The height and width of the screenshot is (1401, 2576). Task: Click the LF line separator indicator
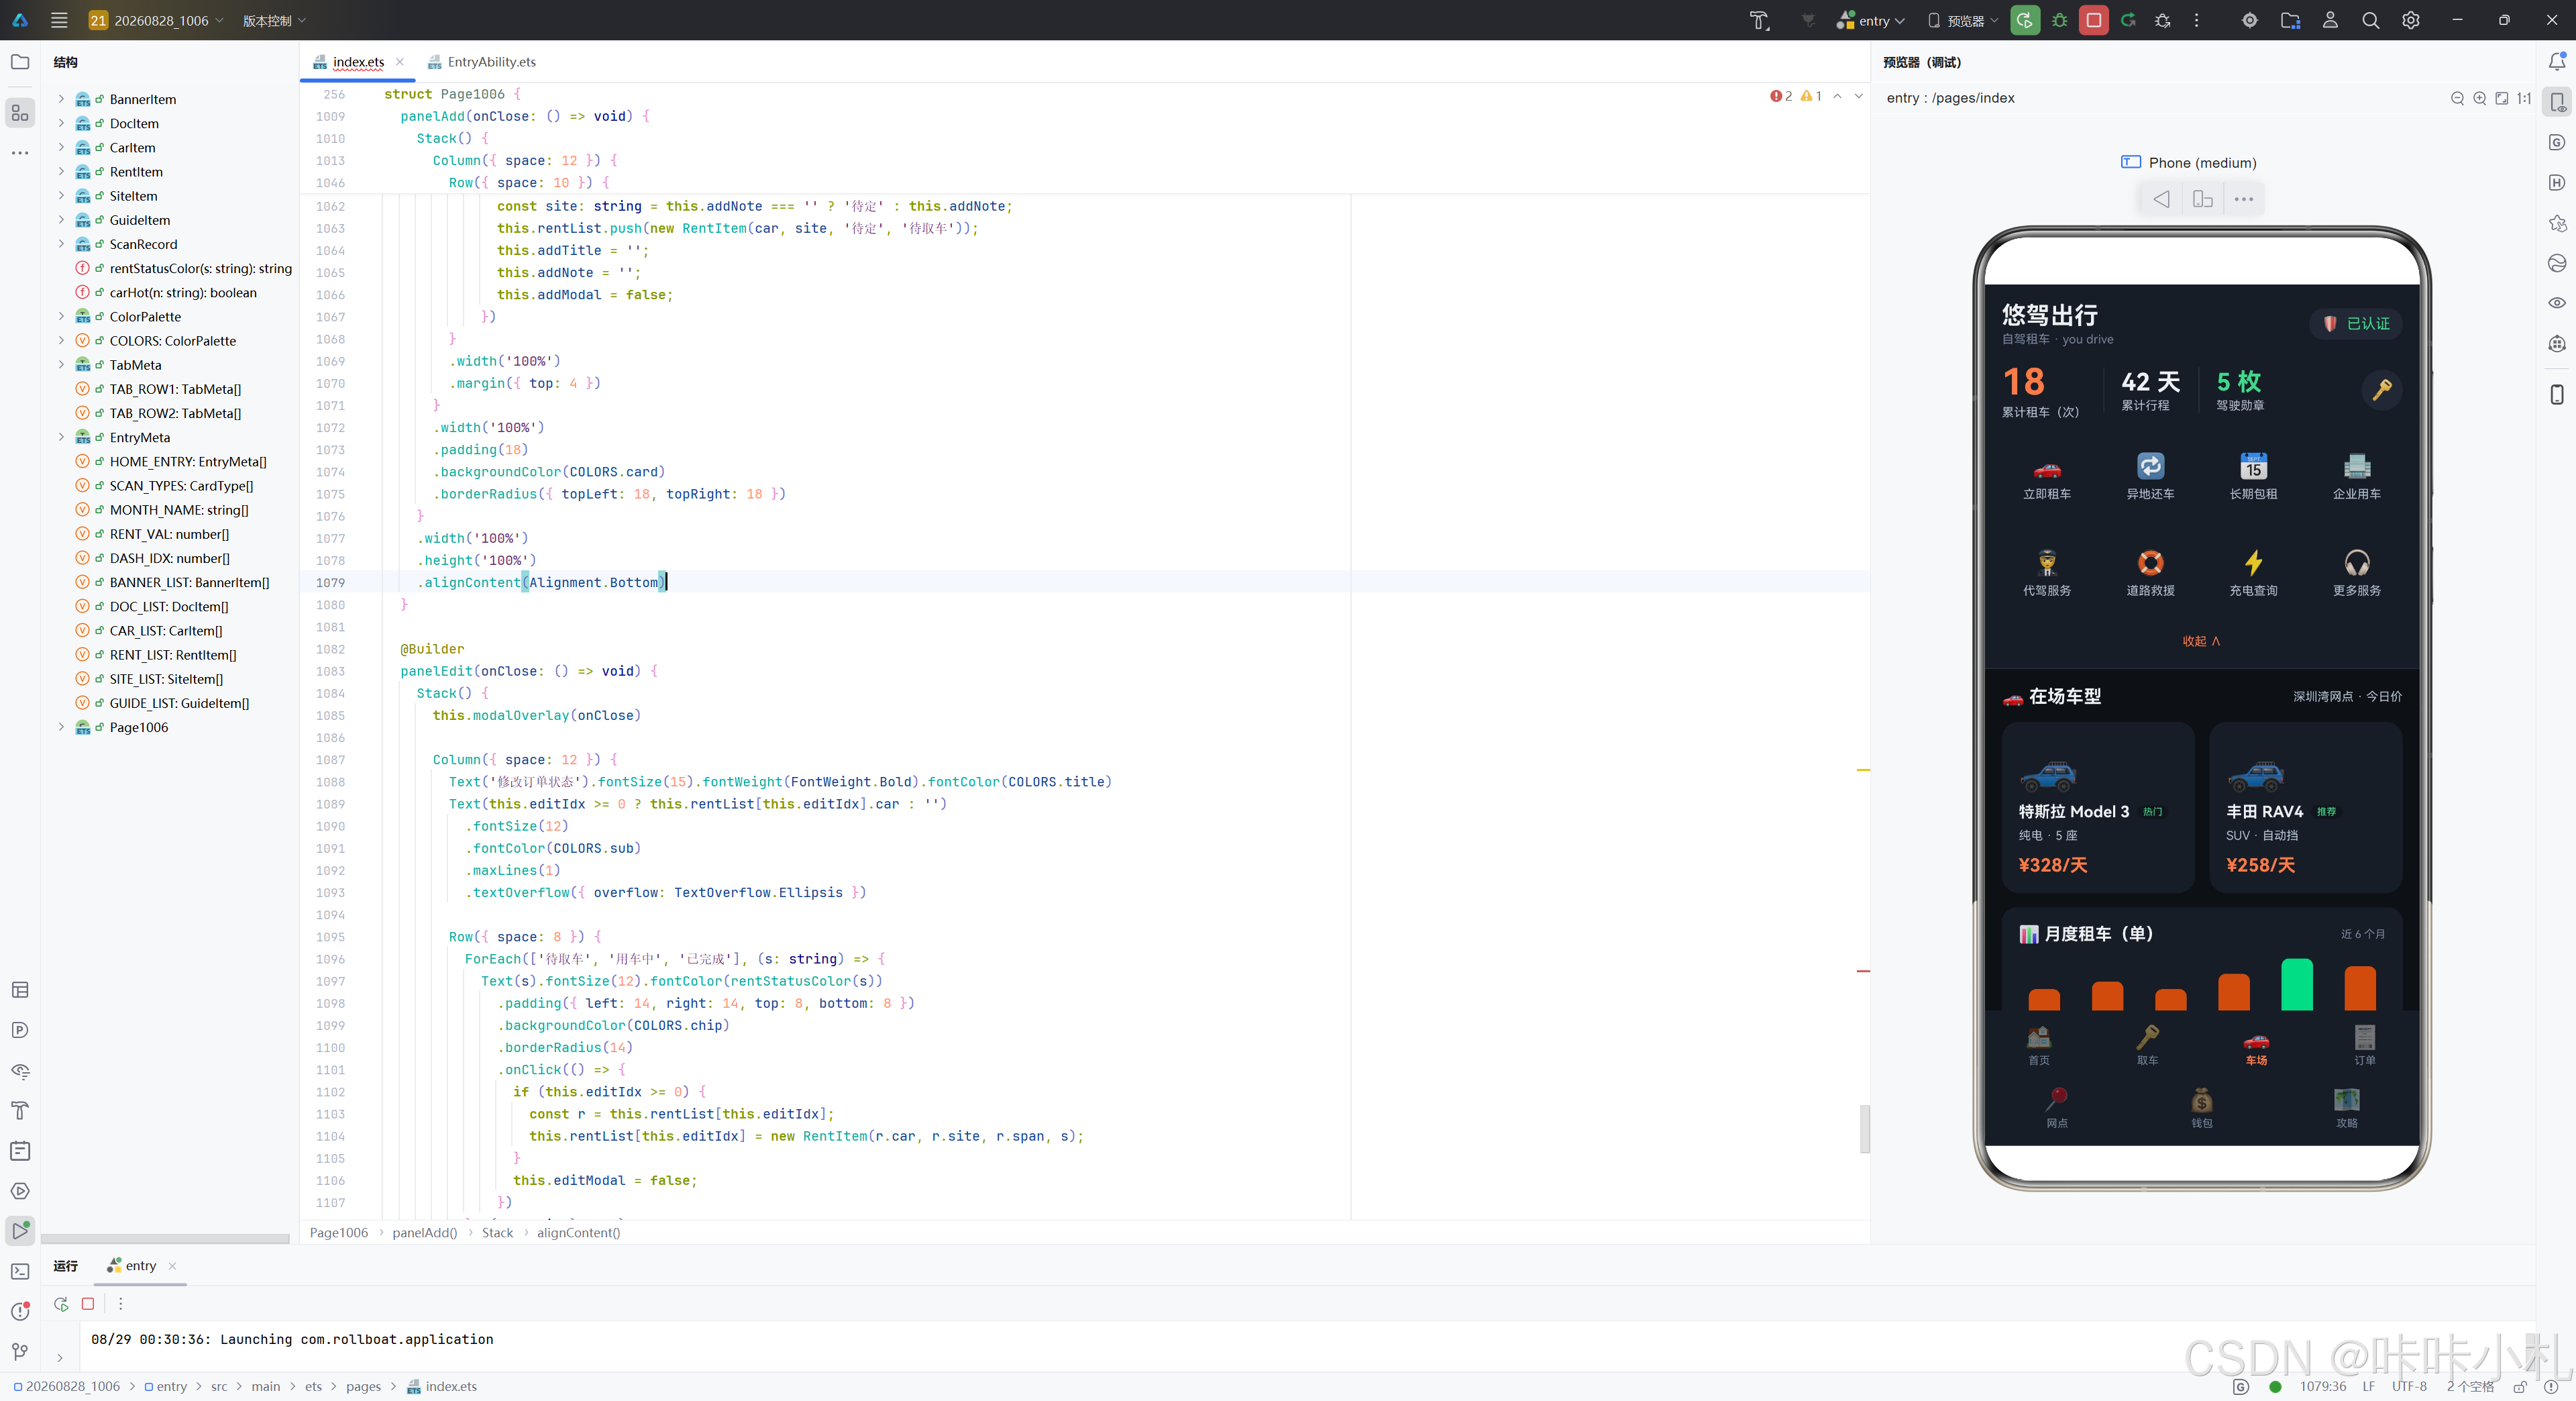coord(2368,1386)
